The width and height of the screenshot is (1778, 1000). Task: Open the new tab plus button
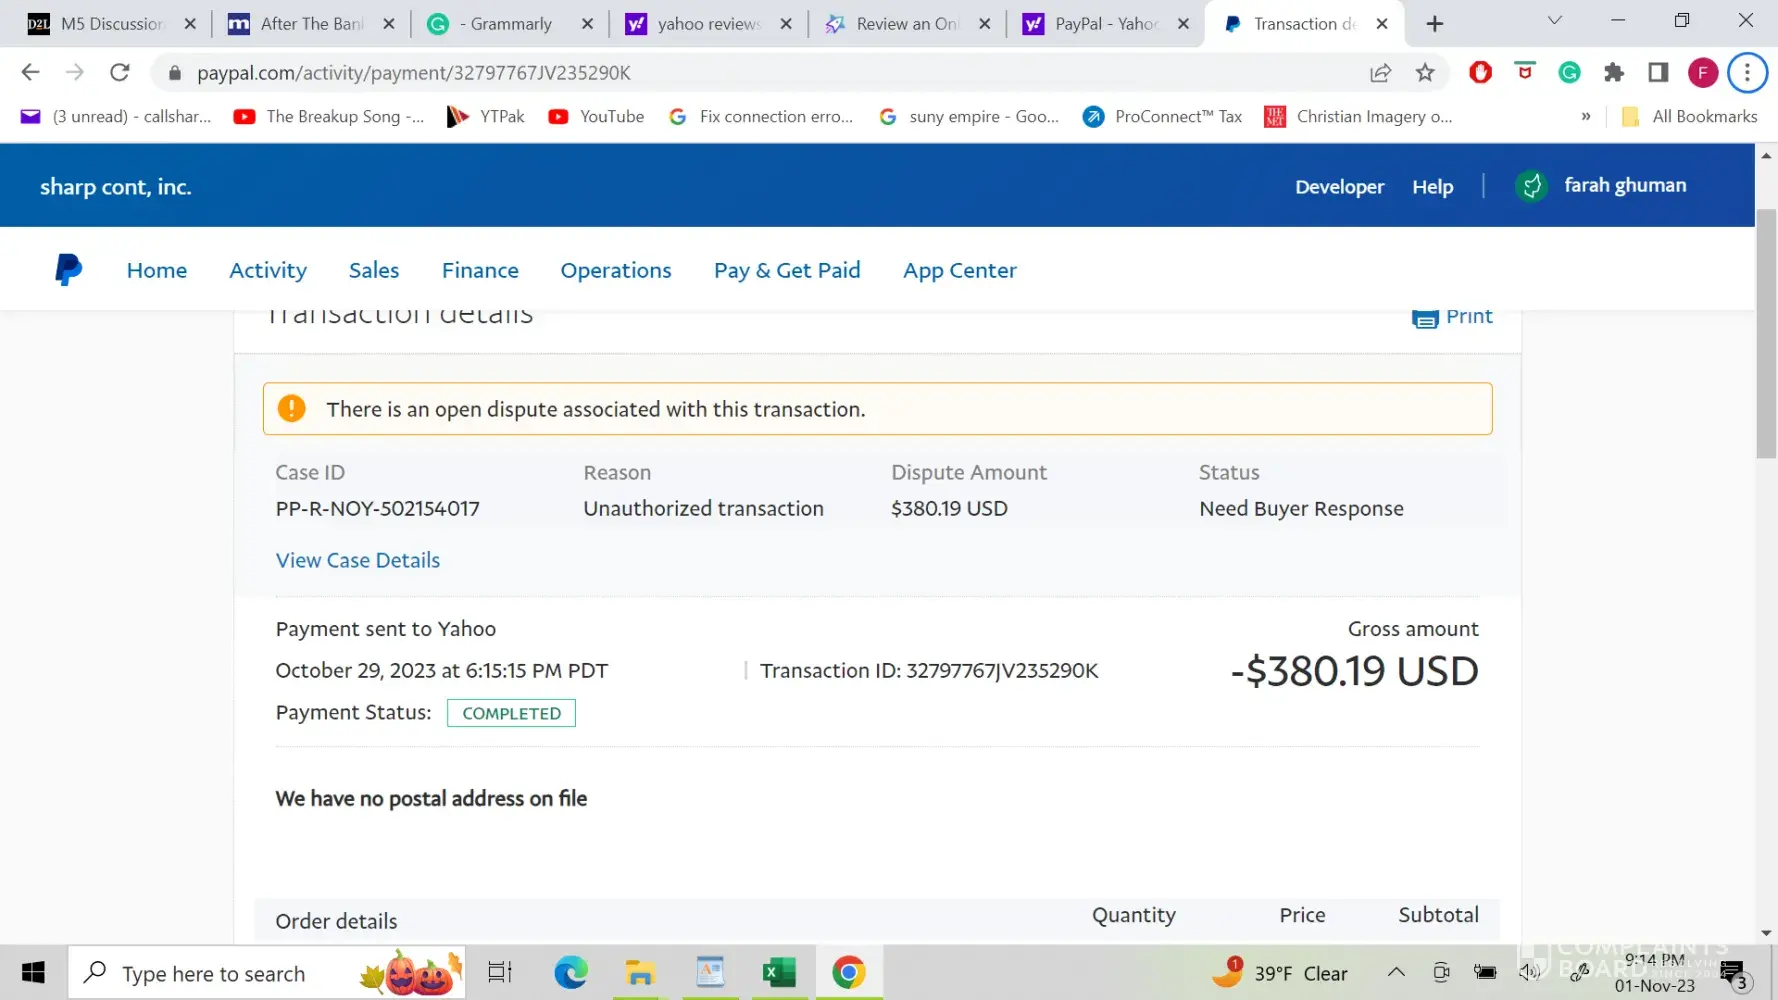click(1435, 24)
